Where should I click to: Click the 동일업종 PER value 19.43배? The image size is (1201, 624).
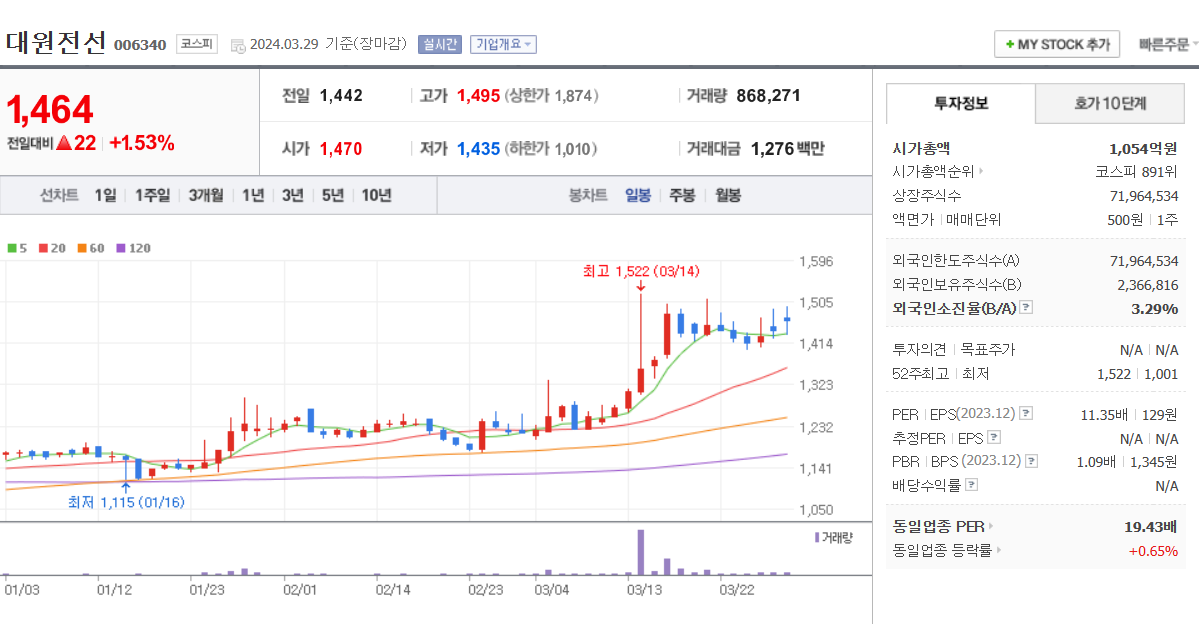coord(1151,526)
